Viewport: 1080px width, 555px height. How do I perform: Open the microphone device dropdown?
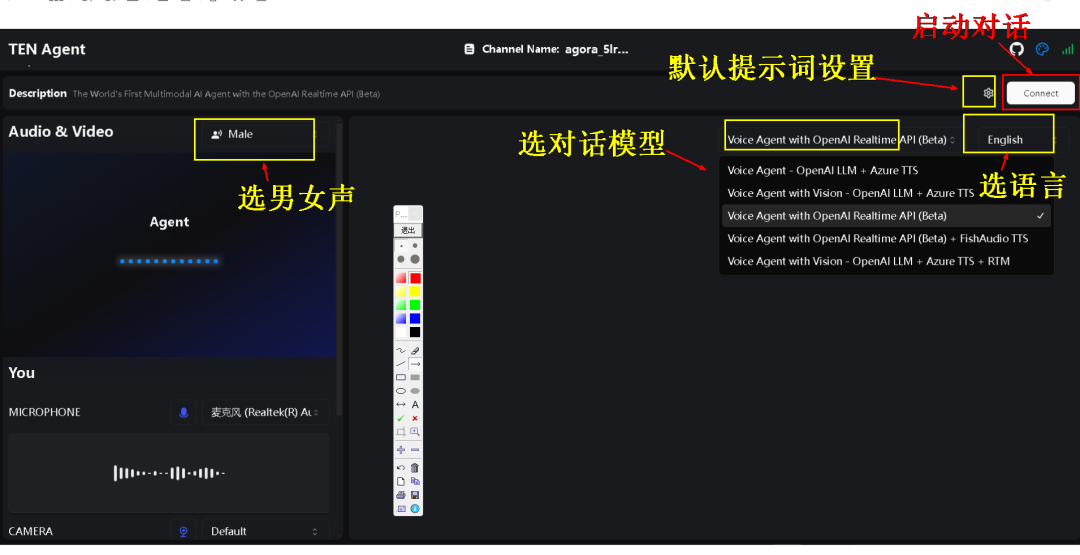coord(265,412)
